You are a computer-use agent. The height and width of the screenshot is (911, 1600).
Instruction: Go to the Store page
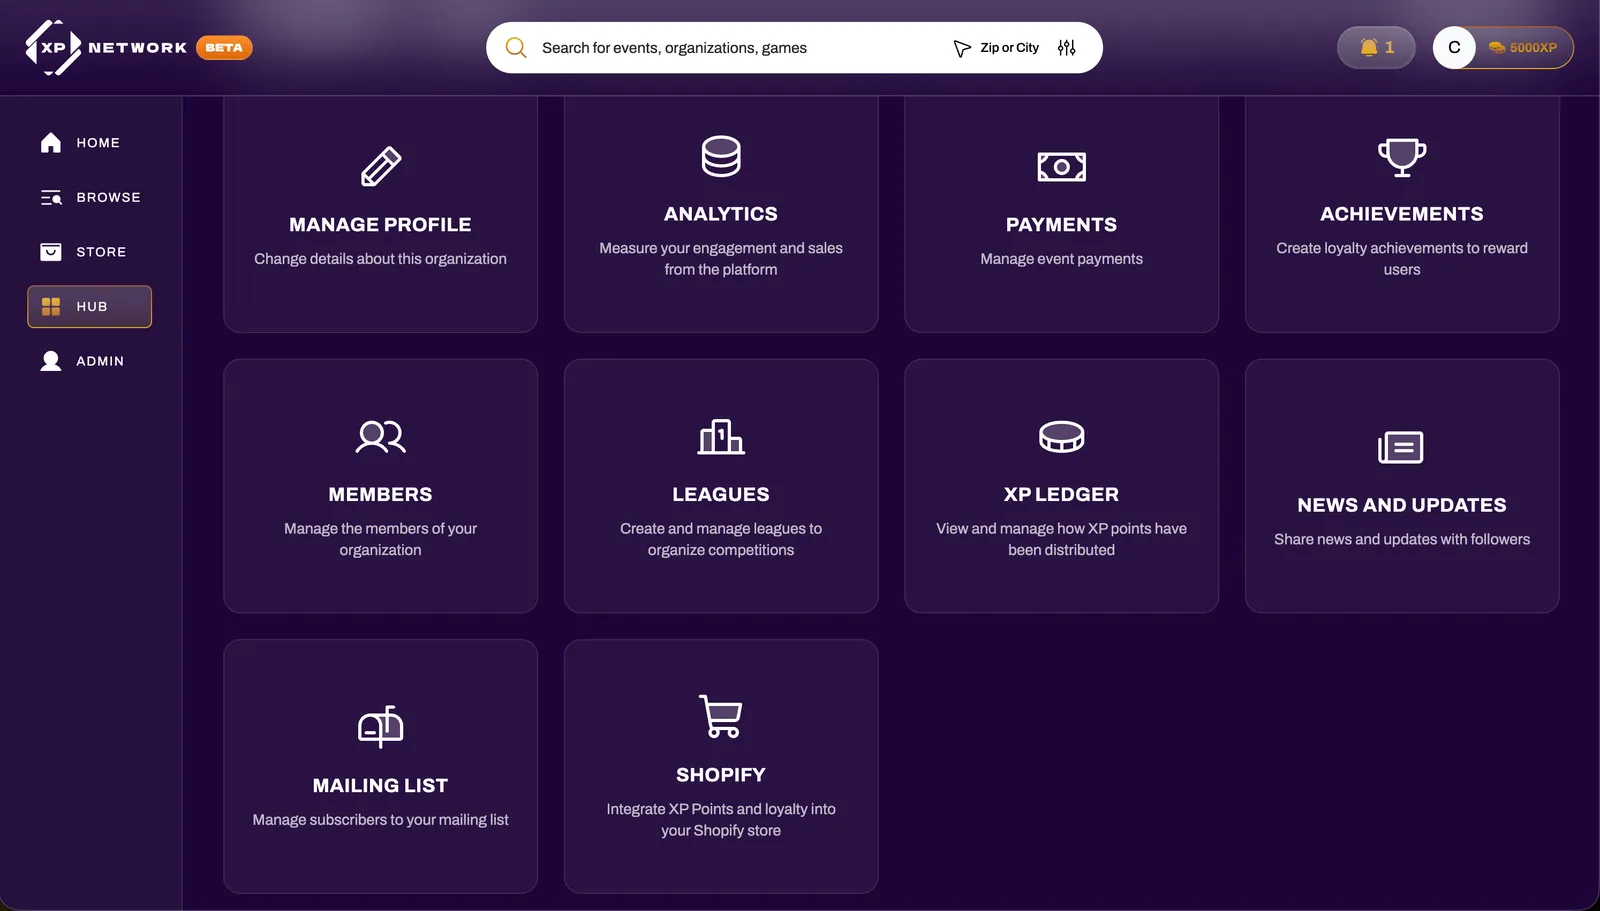[89, 252]
